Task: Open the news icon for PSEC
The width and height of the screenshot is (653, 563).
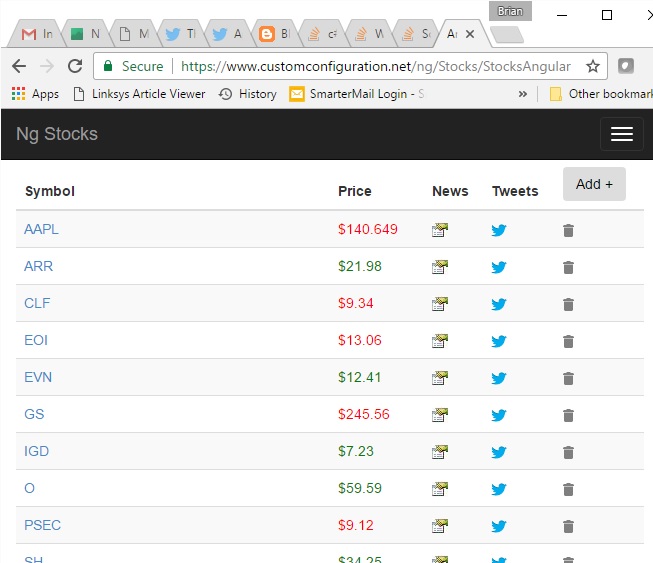Action: pyautogui.click(x=440, y=526)
